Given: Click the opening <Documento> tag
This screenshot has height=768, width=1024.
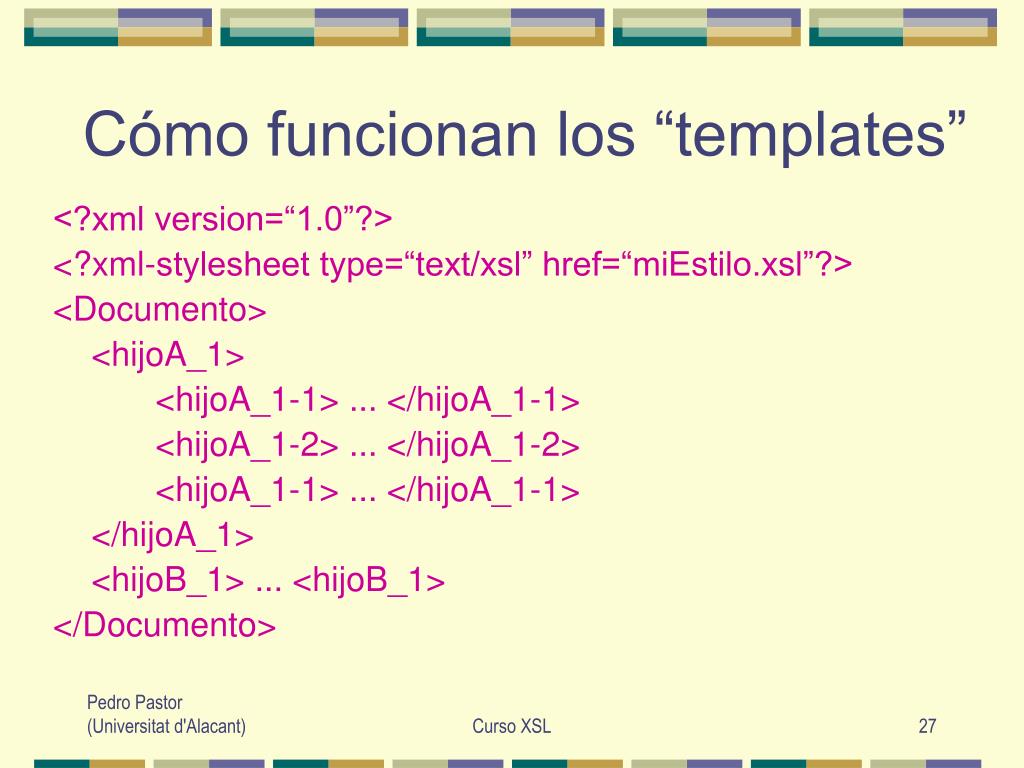Looking at the screenshot, I should coord(160,310).
